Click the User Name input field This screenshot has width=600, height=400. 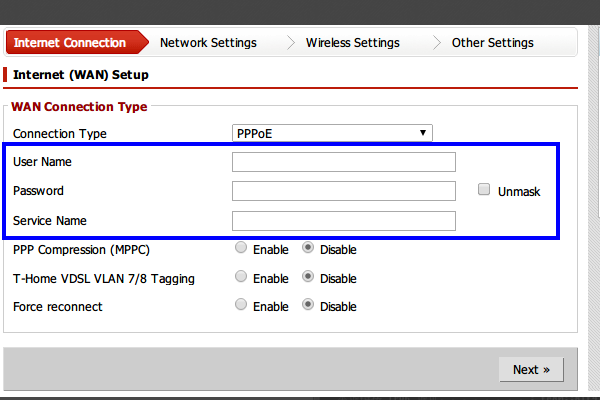click(x=343, y=162)
